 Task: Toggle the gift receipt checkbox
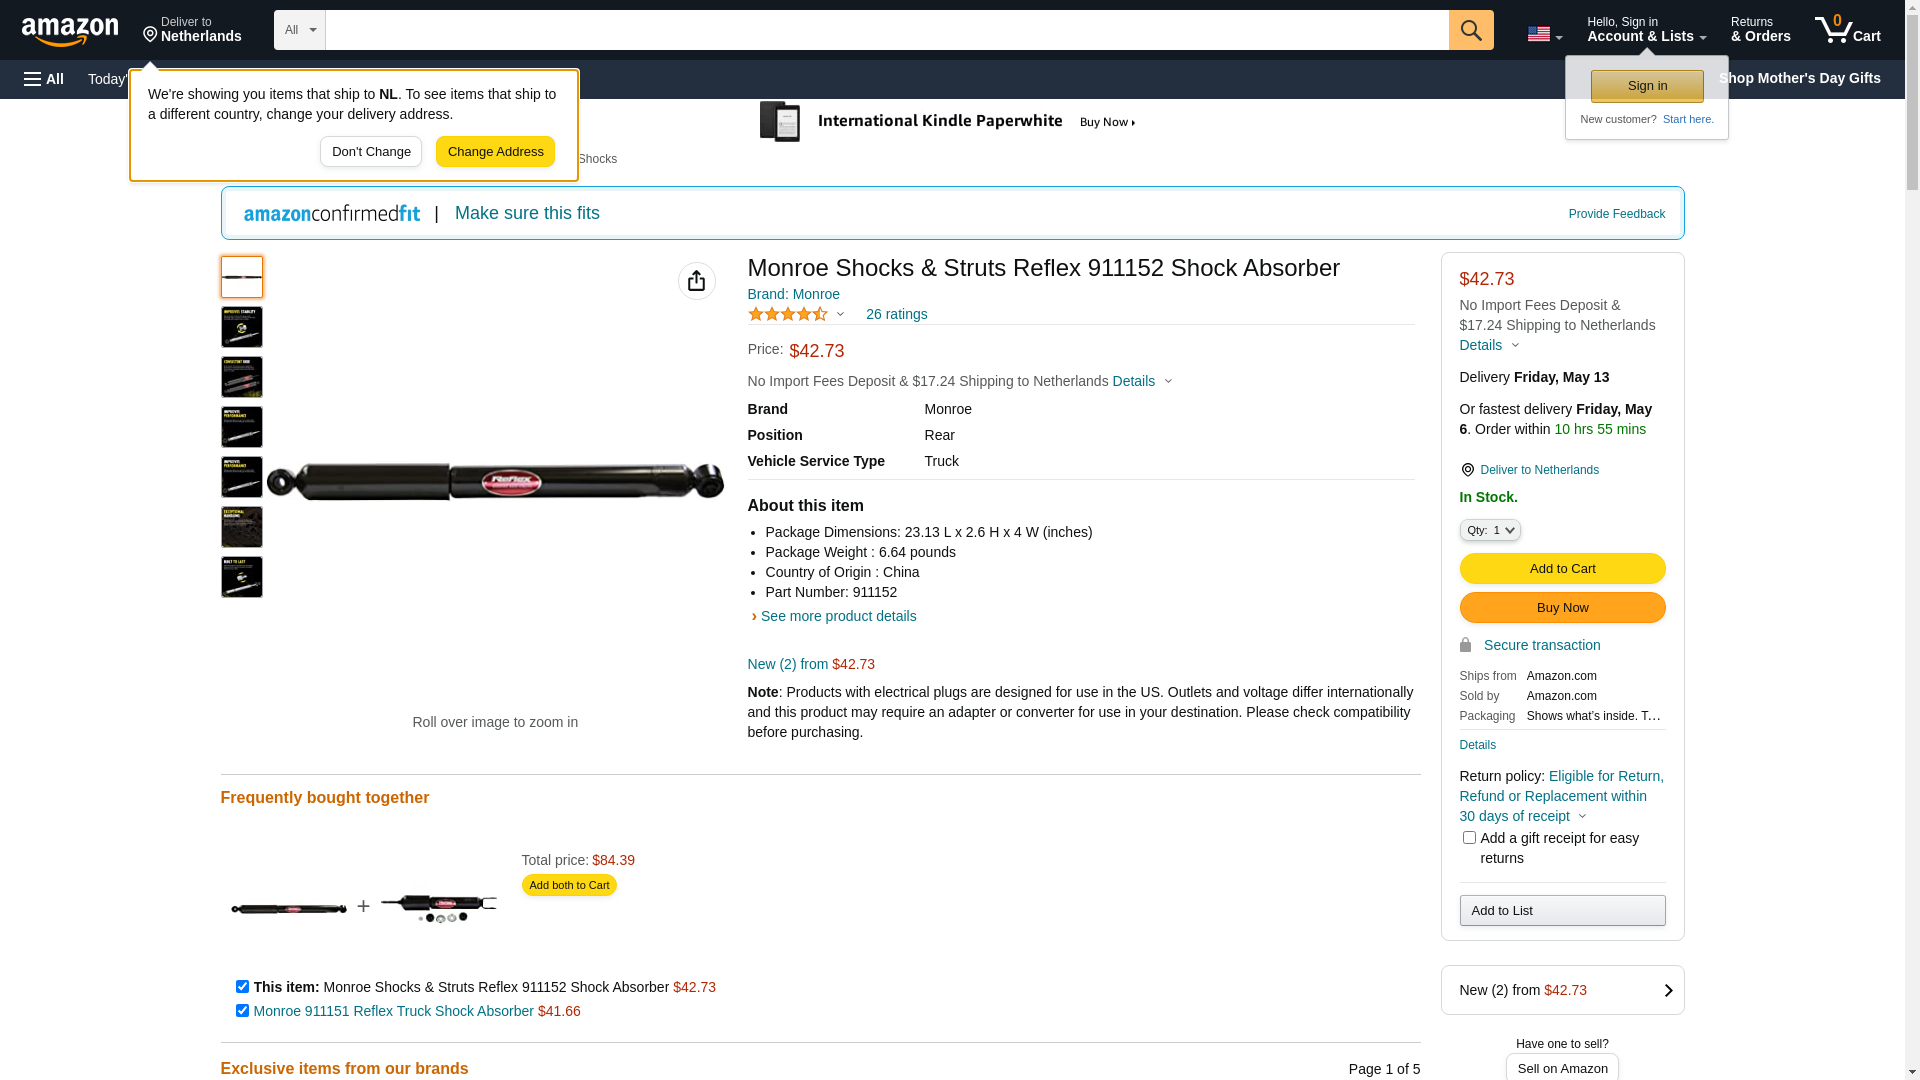click(1468, 838)
